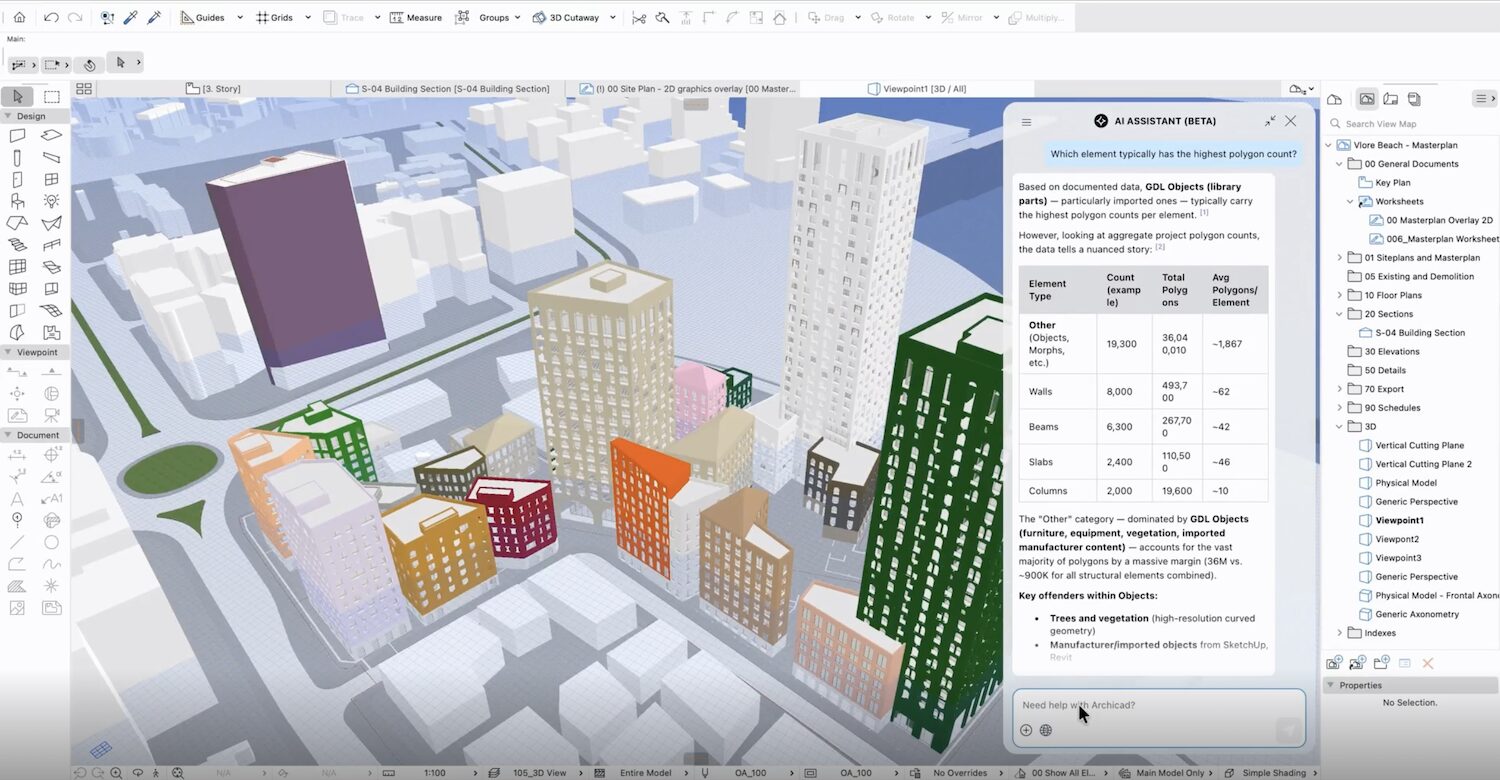The height and width of the screenshot is (780, 1500).
Task: Activate the Marquee tool
Action: (51, 97)
